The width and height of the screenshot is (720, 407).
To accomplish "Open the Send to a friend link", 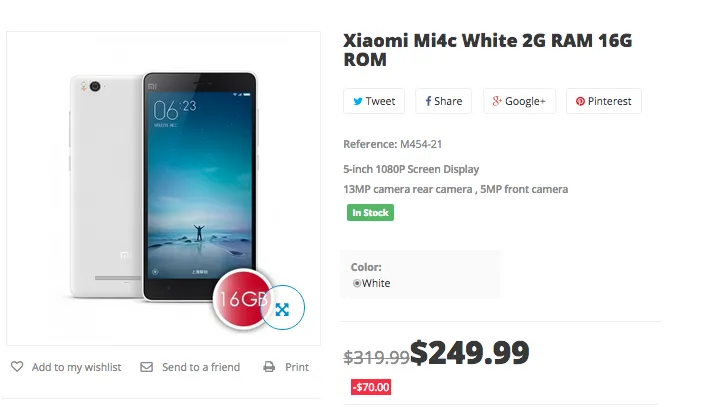I will tap(201, 367).
